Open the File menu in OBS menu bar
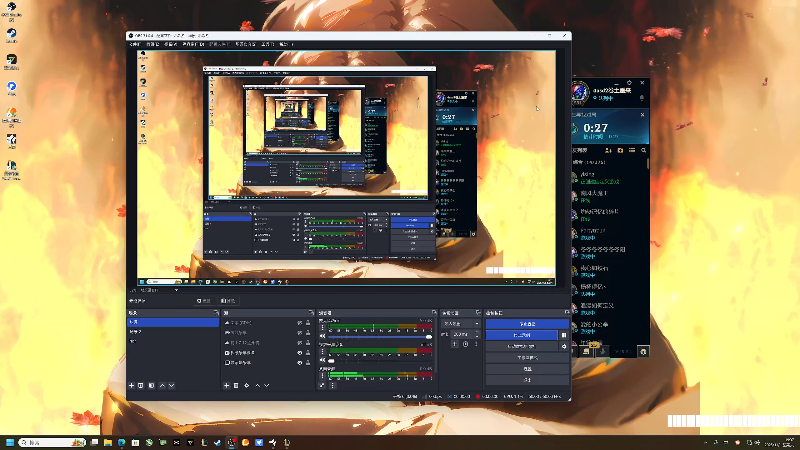This screenshot has height=450, width=800. click(135, 44)
